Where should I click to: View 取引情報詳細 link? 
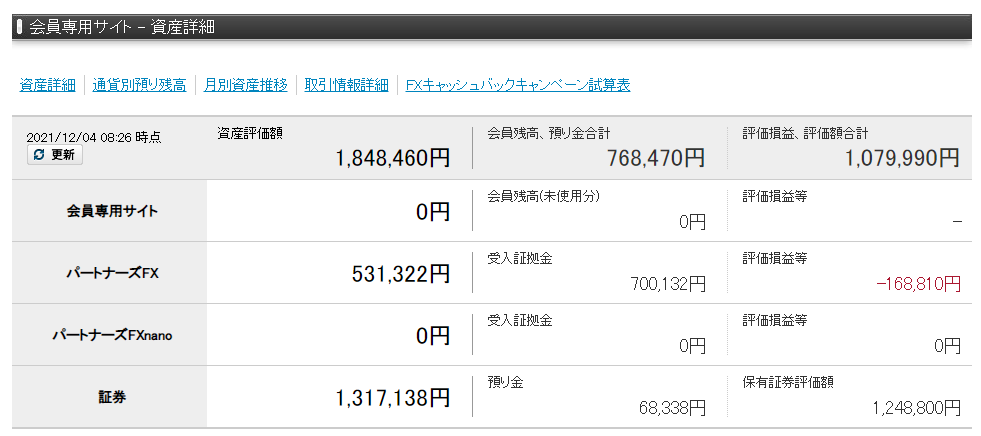tap(346, 85)
